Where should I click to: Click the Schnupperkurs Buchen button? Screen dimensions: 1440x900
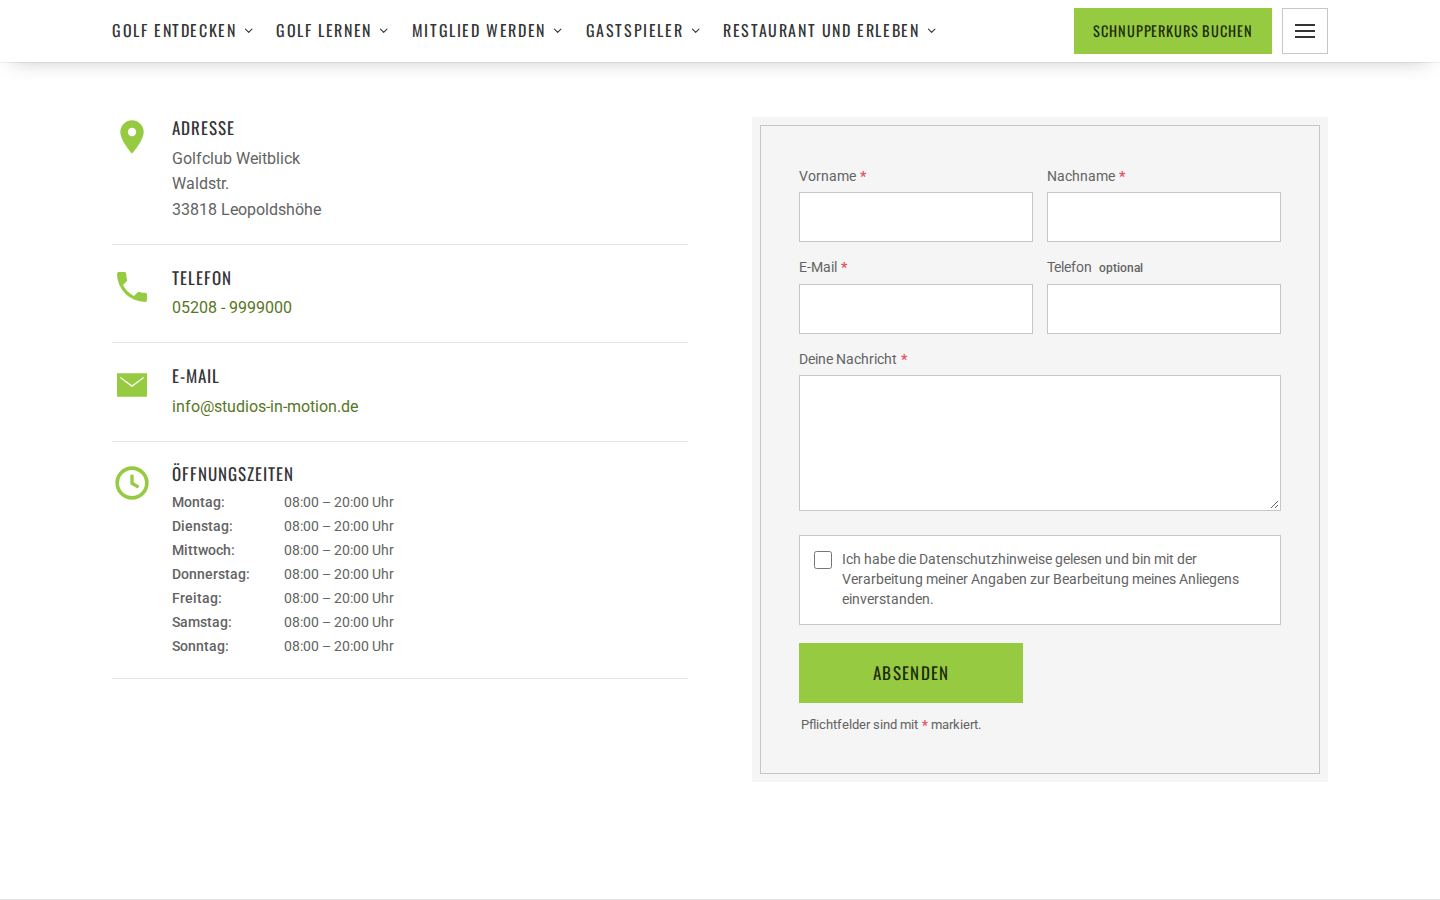[x=1173, y=31]
